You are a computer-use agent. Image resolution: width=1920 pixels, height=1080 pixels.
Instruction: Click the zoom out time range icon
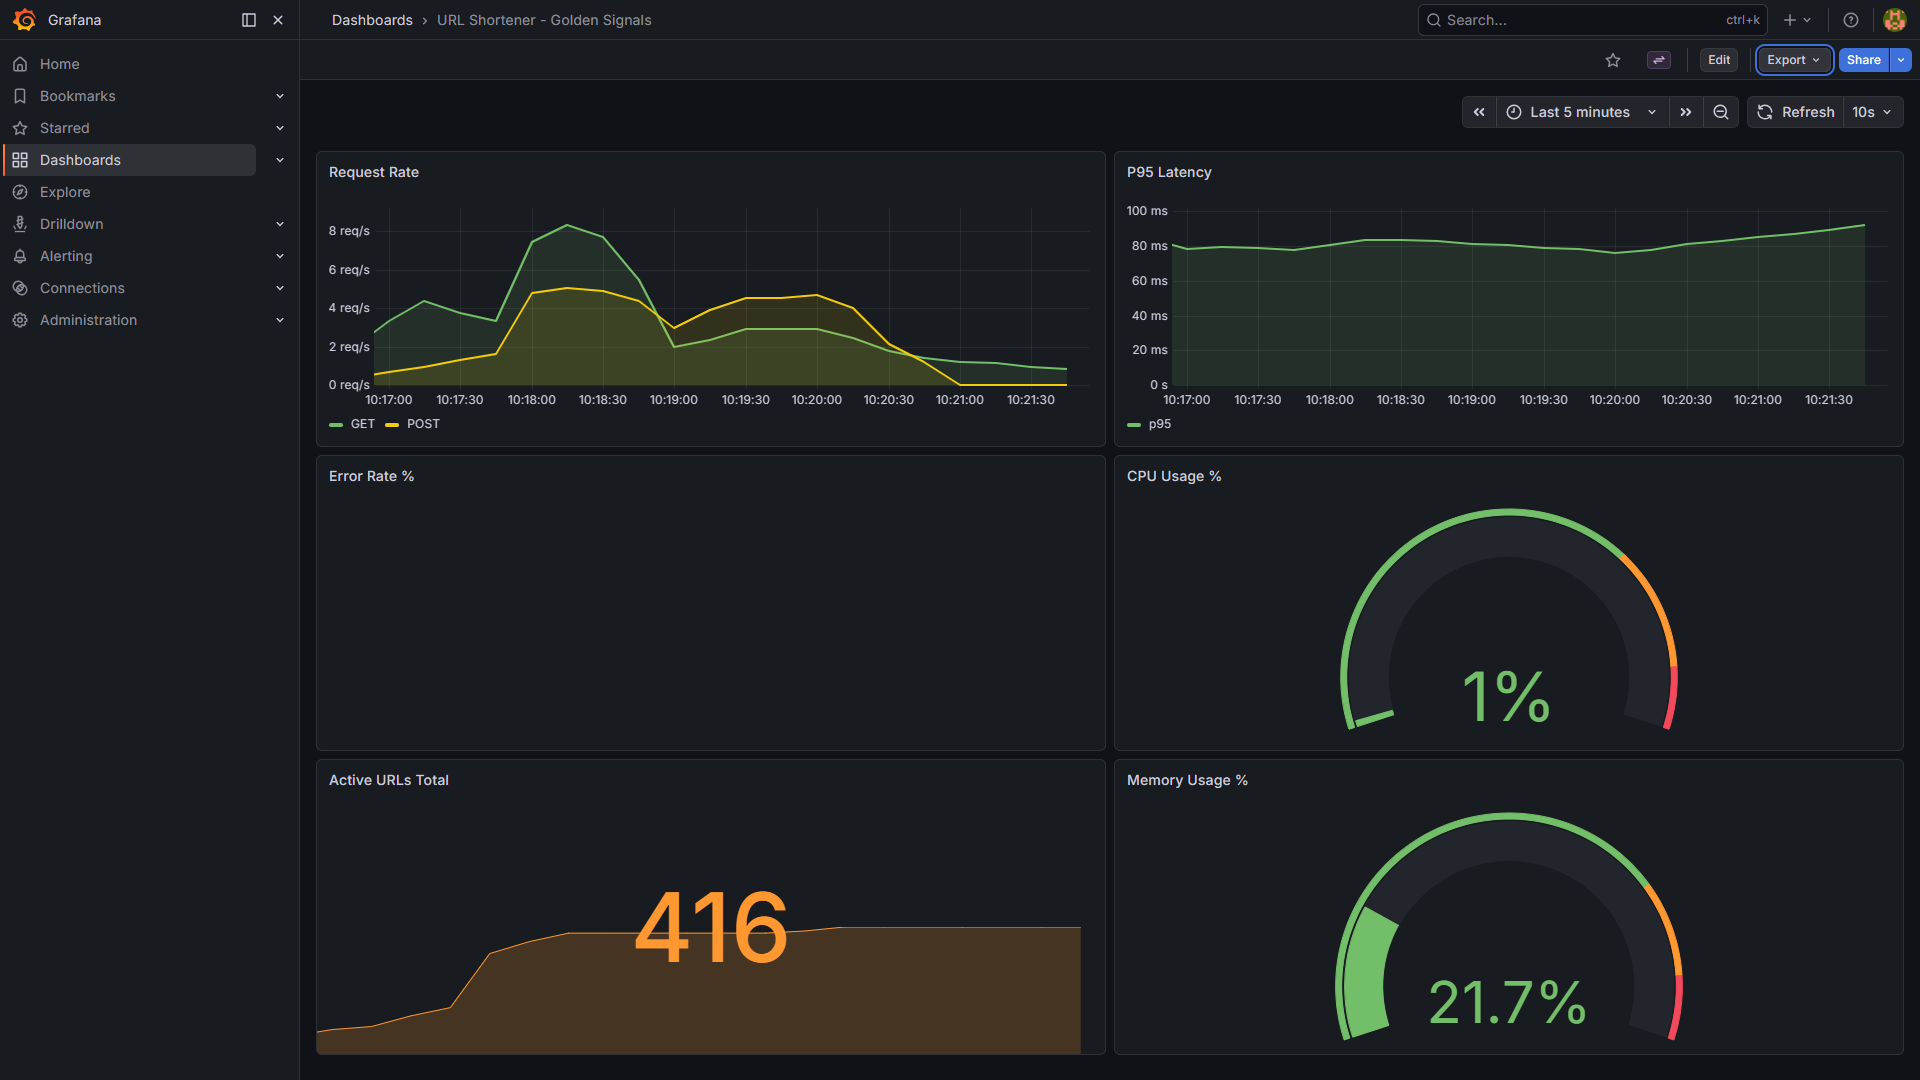click(x=1721, y=112)
